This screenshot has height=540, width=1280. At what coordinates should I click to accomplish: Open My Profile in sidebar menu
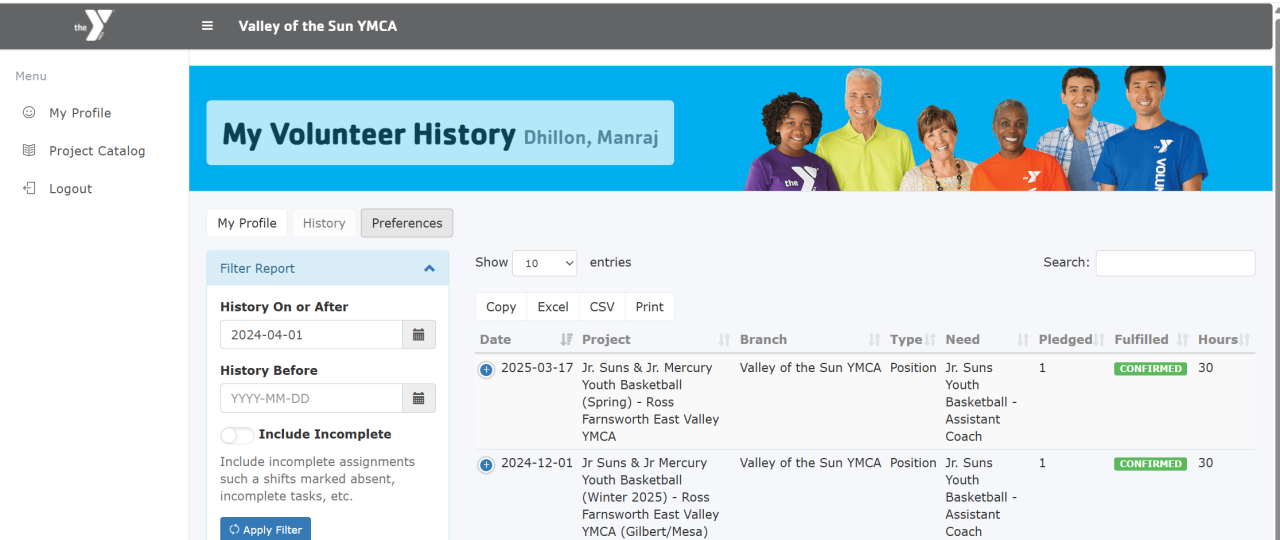[80, 113]
